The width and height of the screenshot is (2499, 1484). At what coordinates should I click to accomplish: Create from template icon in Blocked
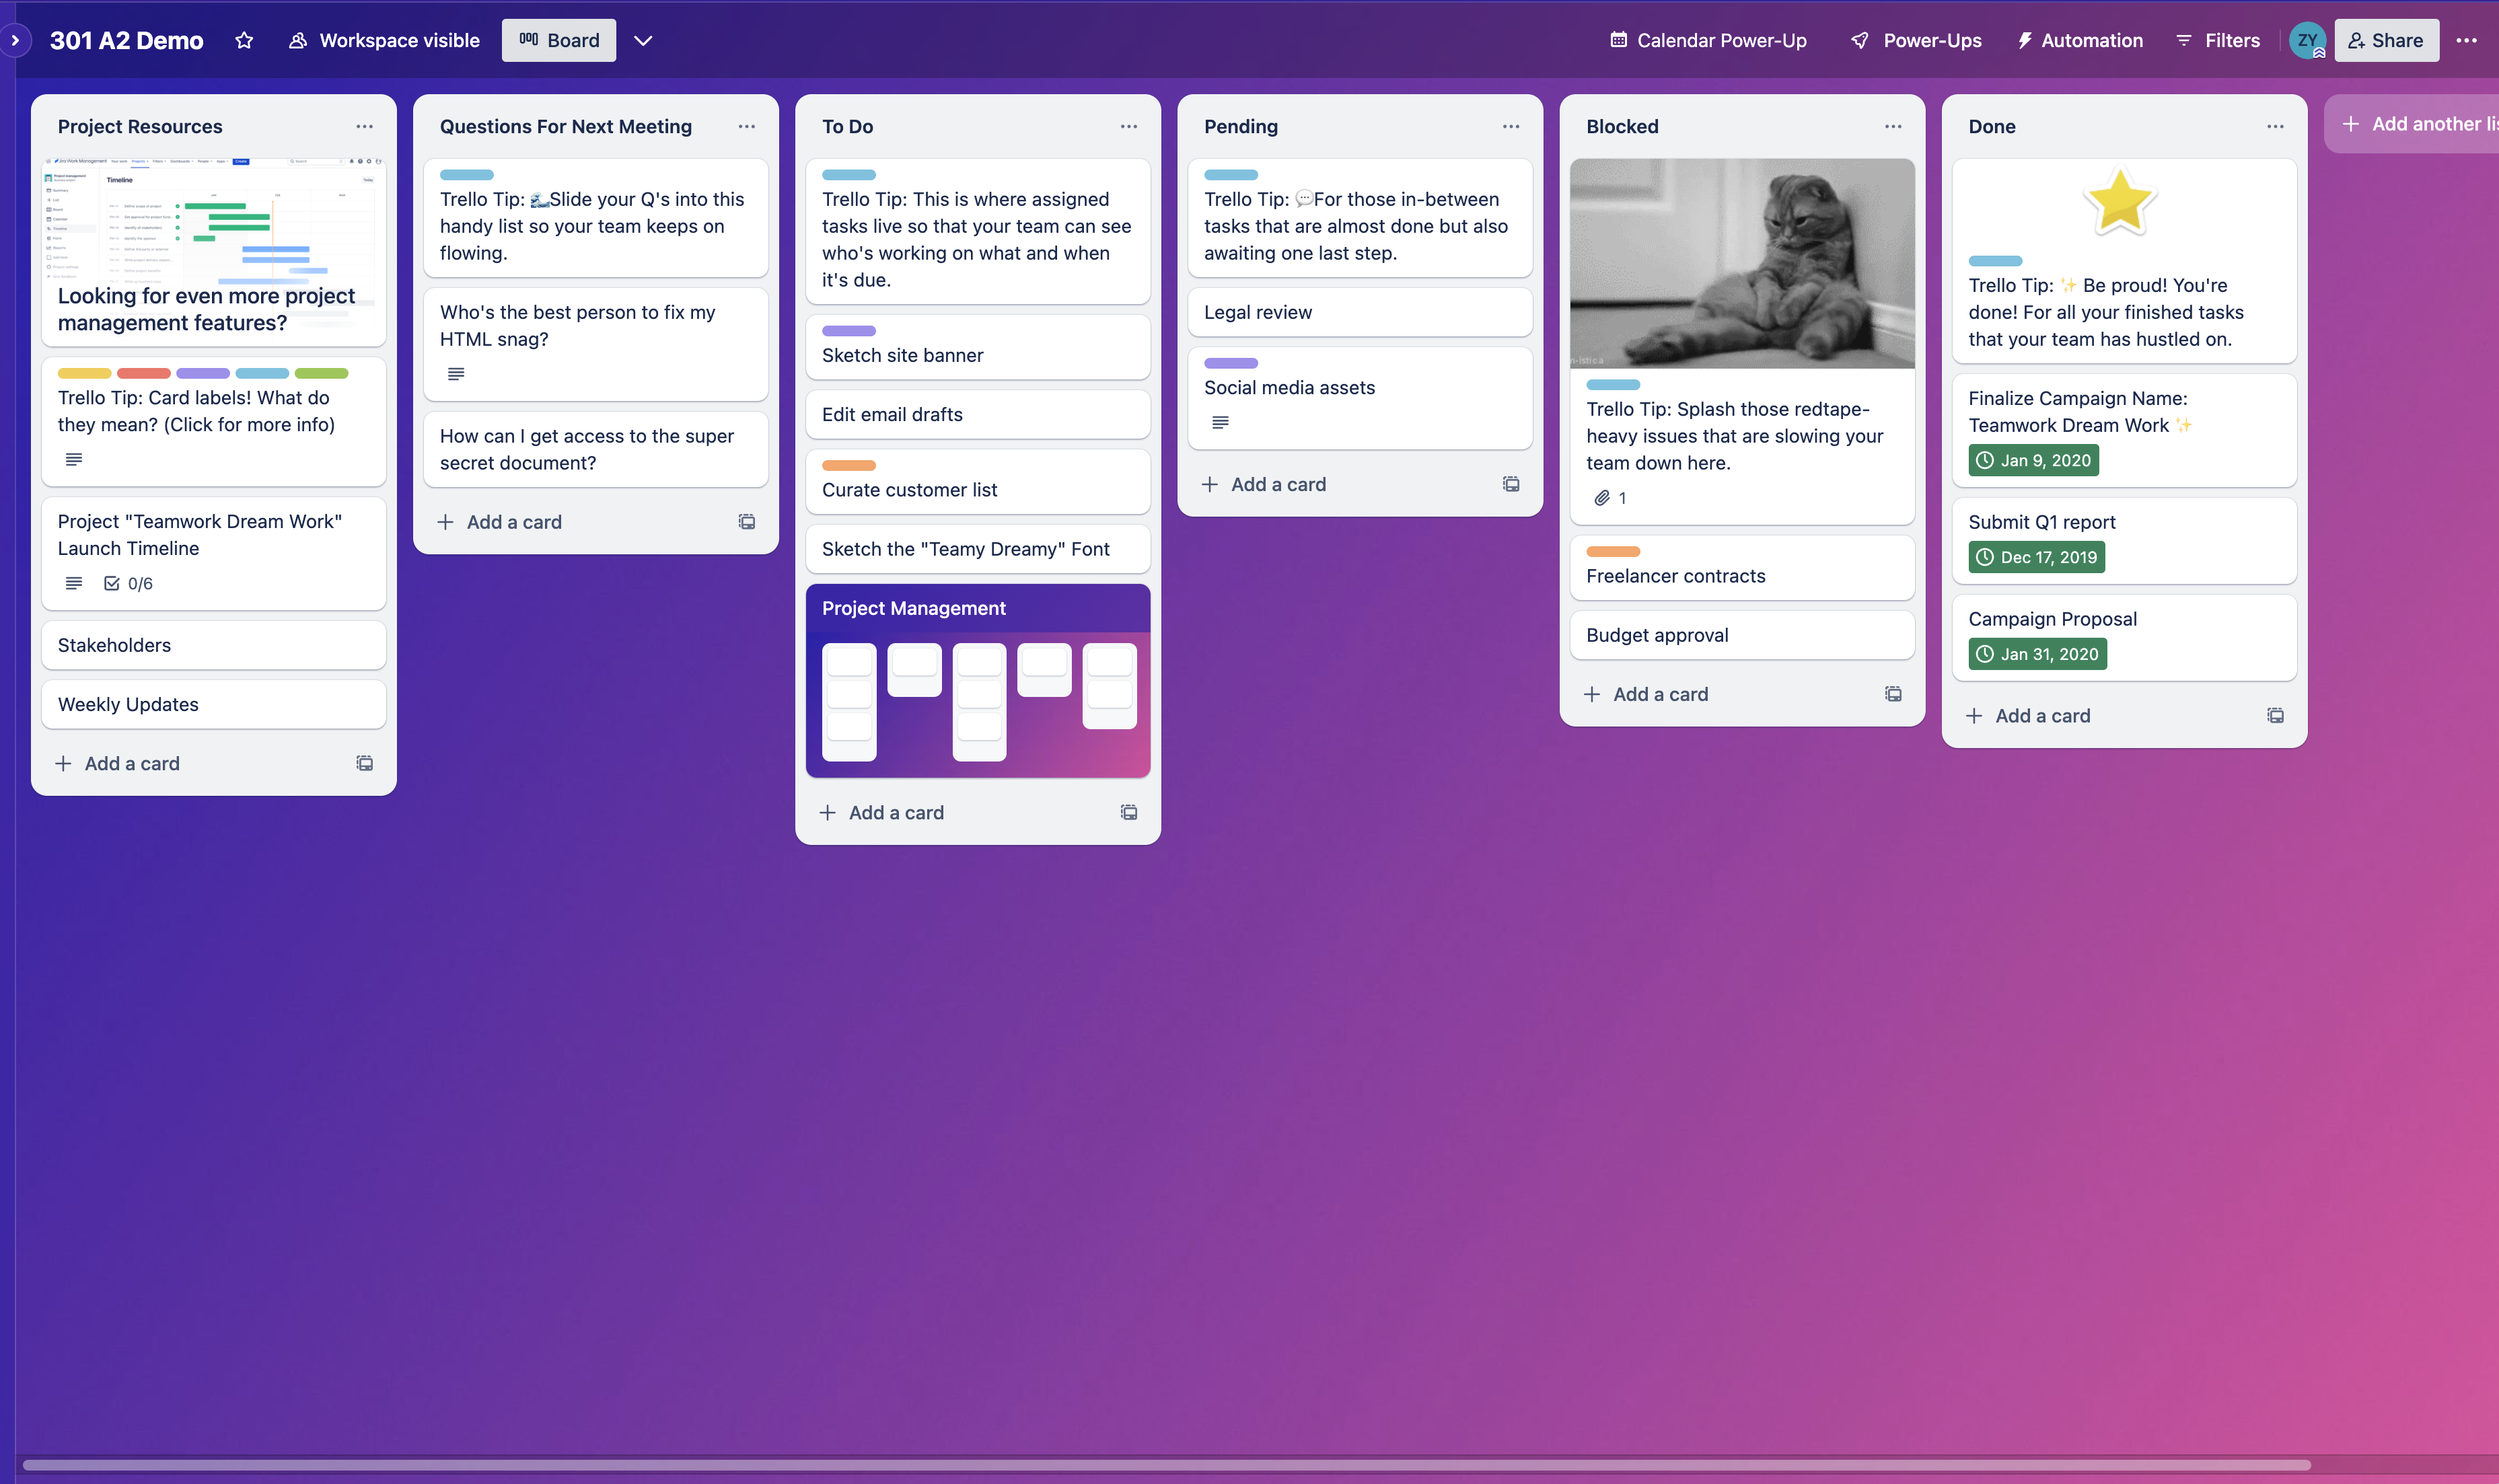tap(1892, 694)
